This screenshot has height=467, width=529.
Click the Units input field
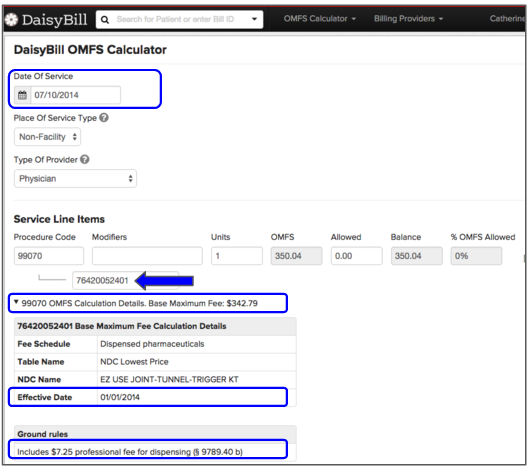click(x=237, y=256)
